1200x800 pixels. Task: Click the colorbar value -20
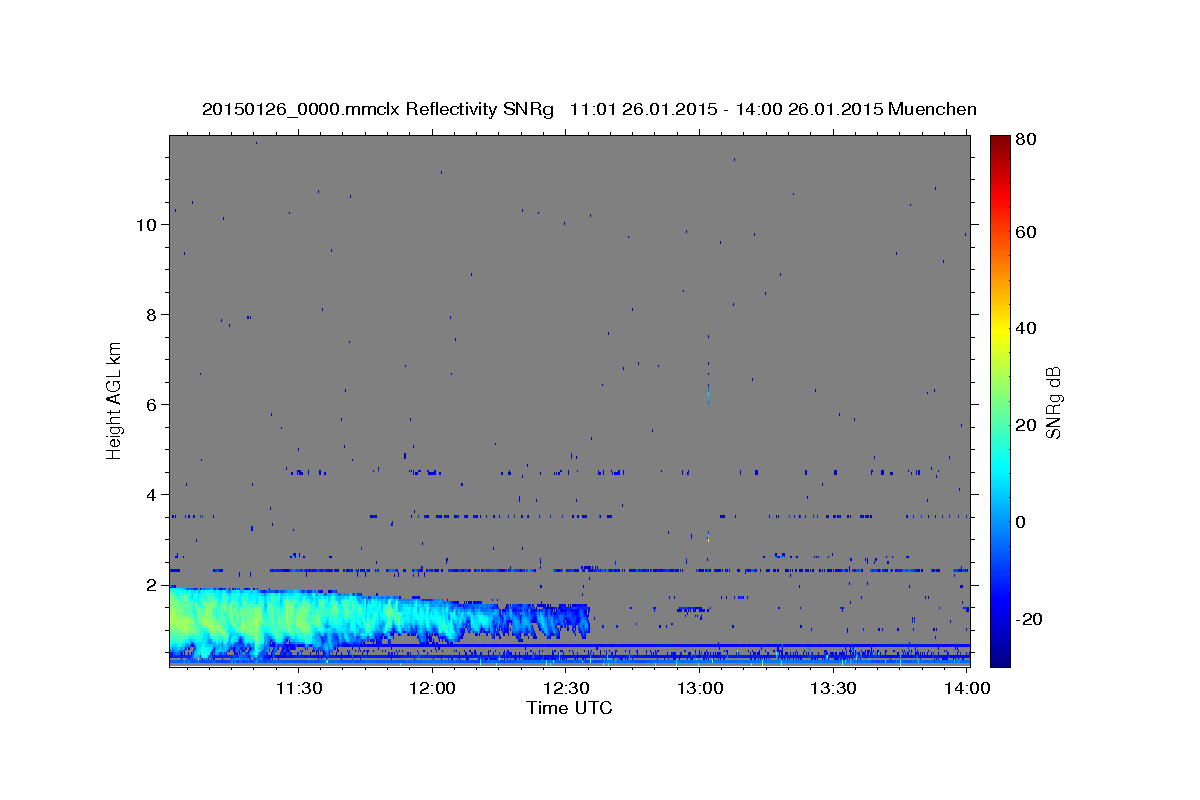pyautogui.click(x=1029, y=619)
